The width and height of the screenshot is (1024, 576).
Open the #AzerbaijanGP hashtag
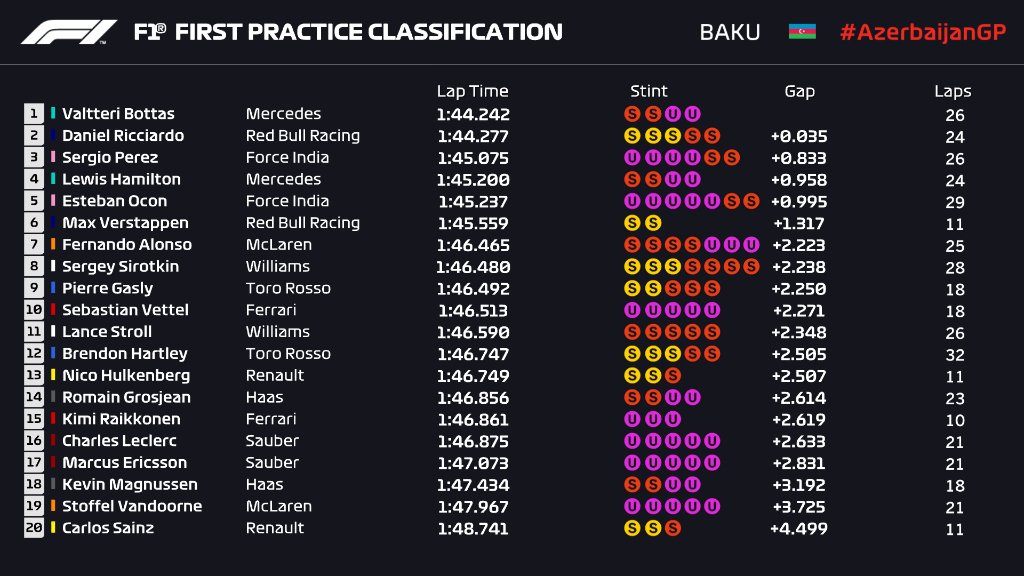coord(920,32)
